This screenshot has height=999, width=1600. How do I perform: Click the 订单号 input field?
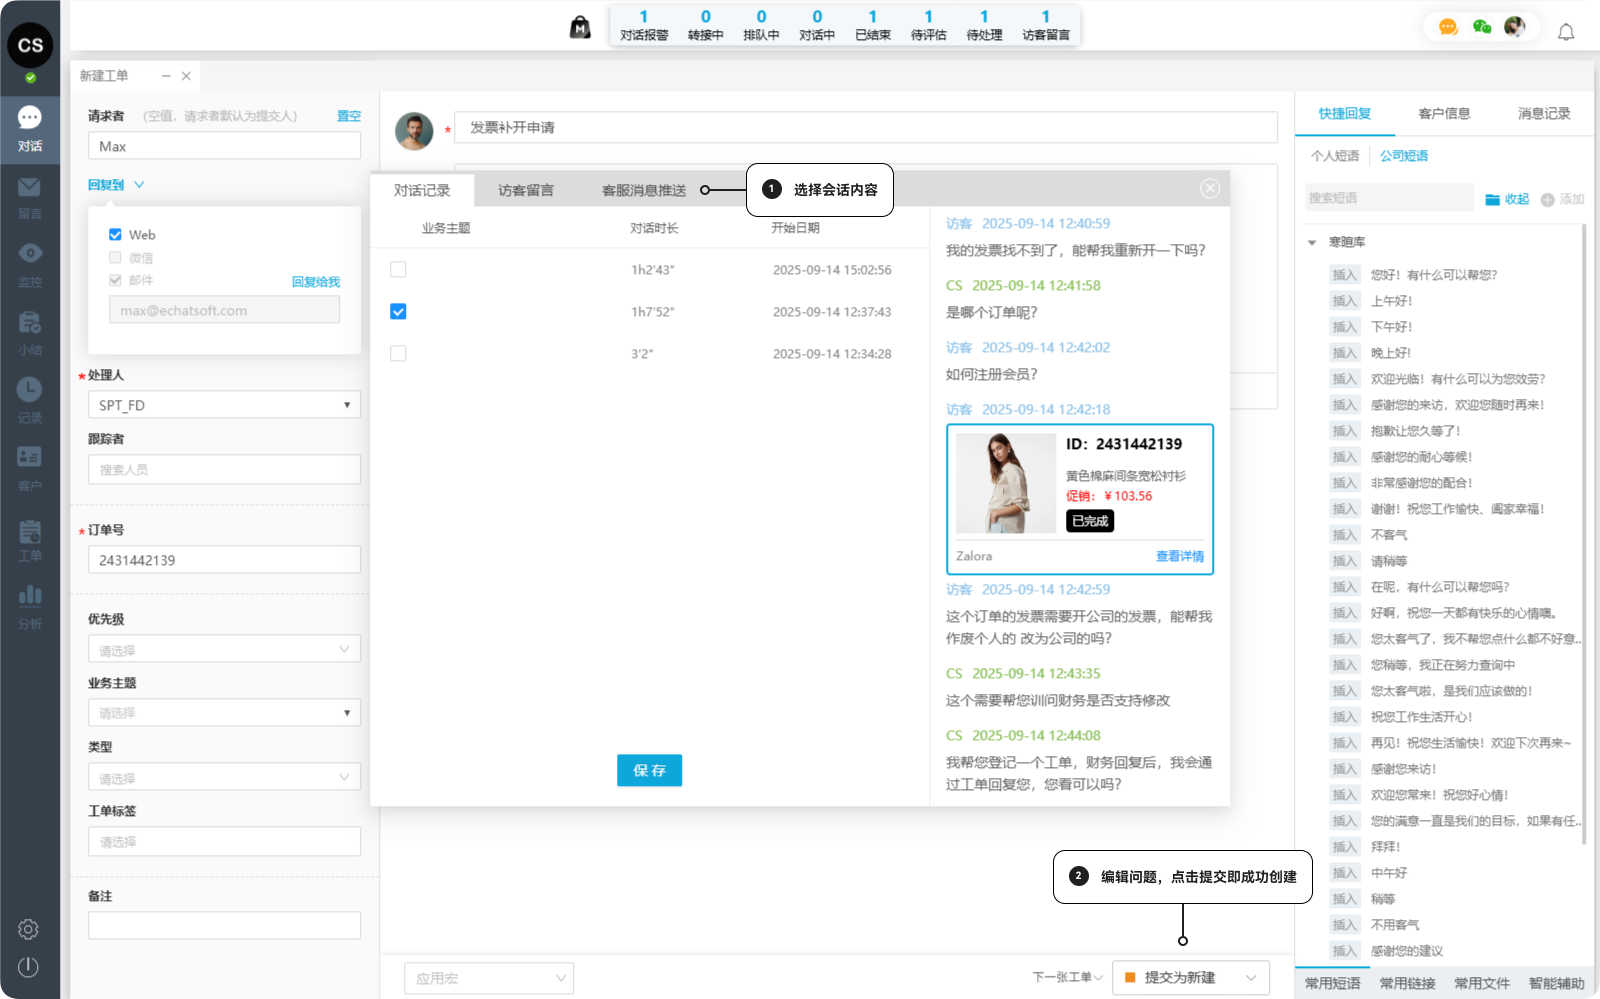point(224,560)
